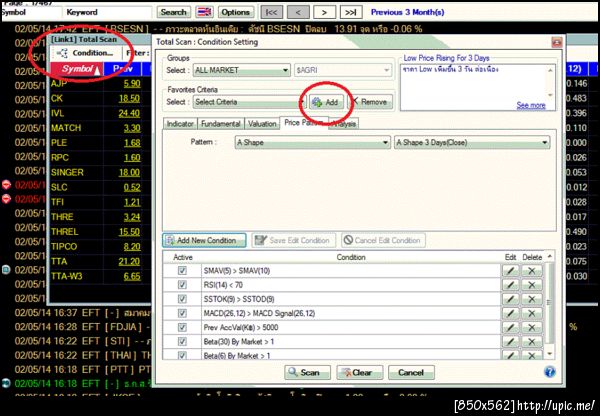The image size is (600, 416).
Task: Uncheck Prev AccVal > 5000 active box
Action: pos(182,327)
